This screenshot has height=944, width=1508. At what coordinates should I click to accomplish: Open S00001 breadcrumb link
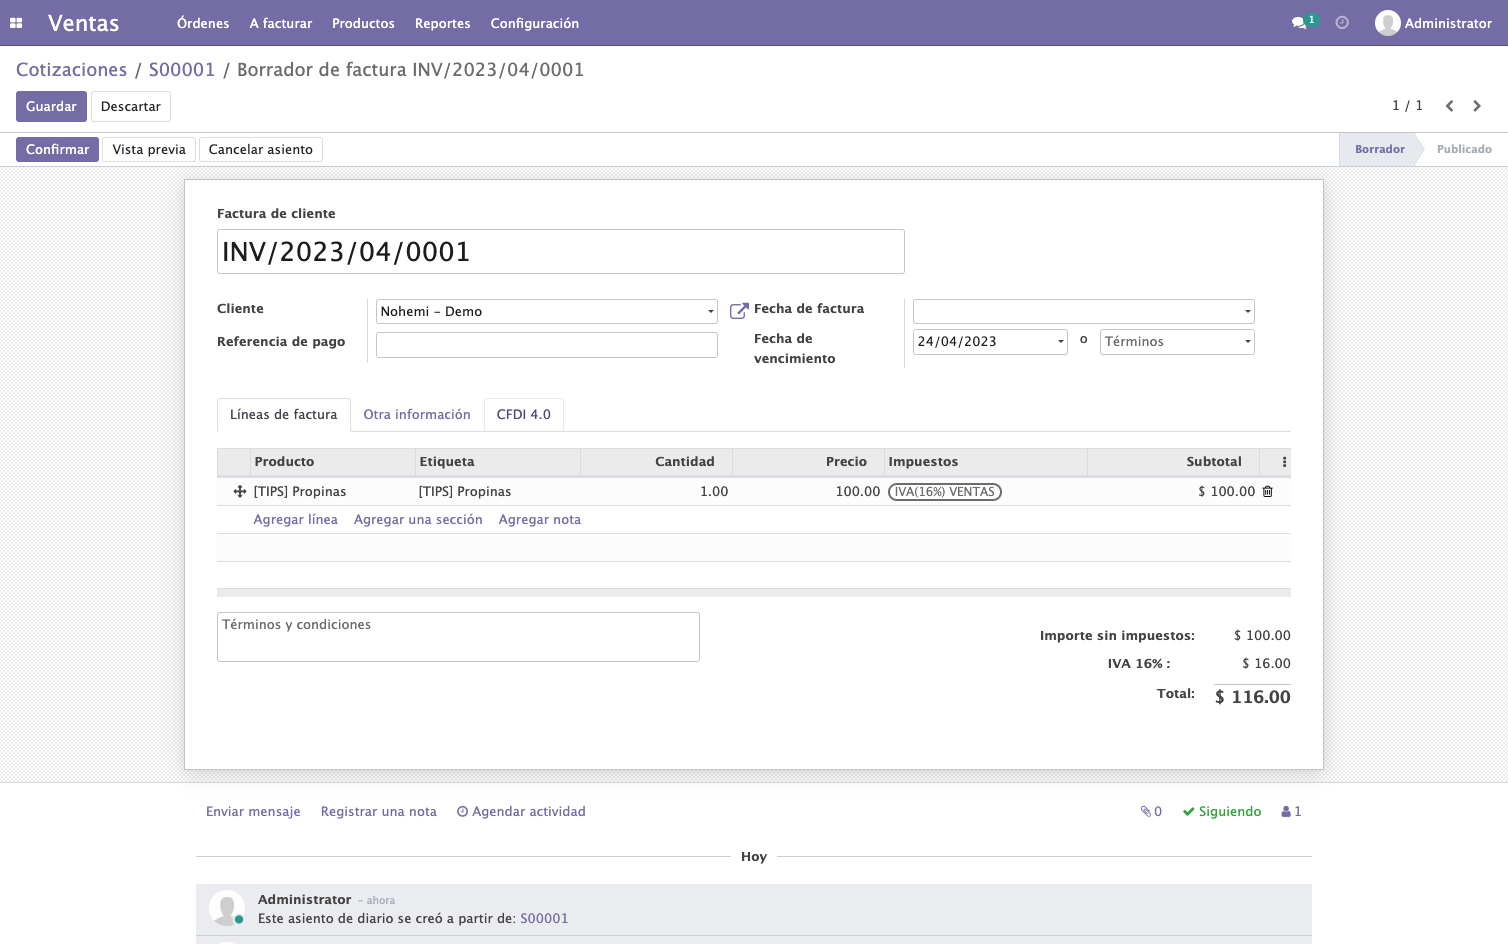tap(182, 70)
